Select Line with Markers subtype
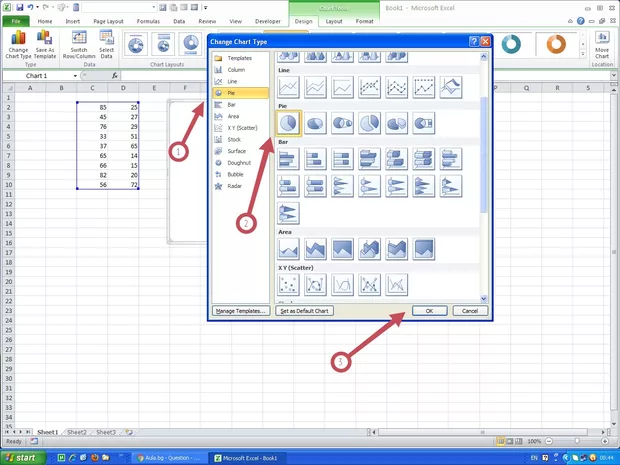 369,87
